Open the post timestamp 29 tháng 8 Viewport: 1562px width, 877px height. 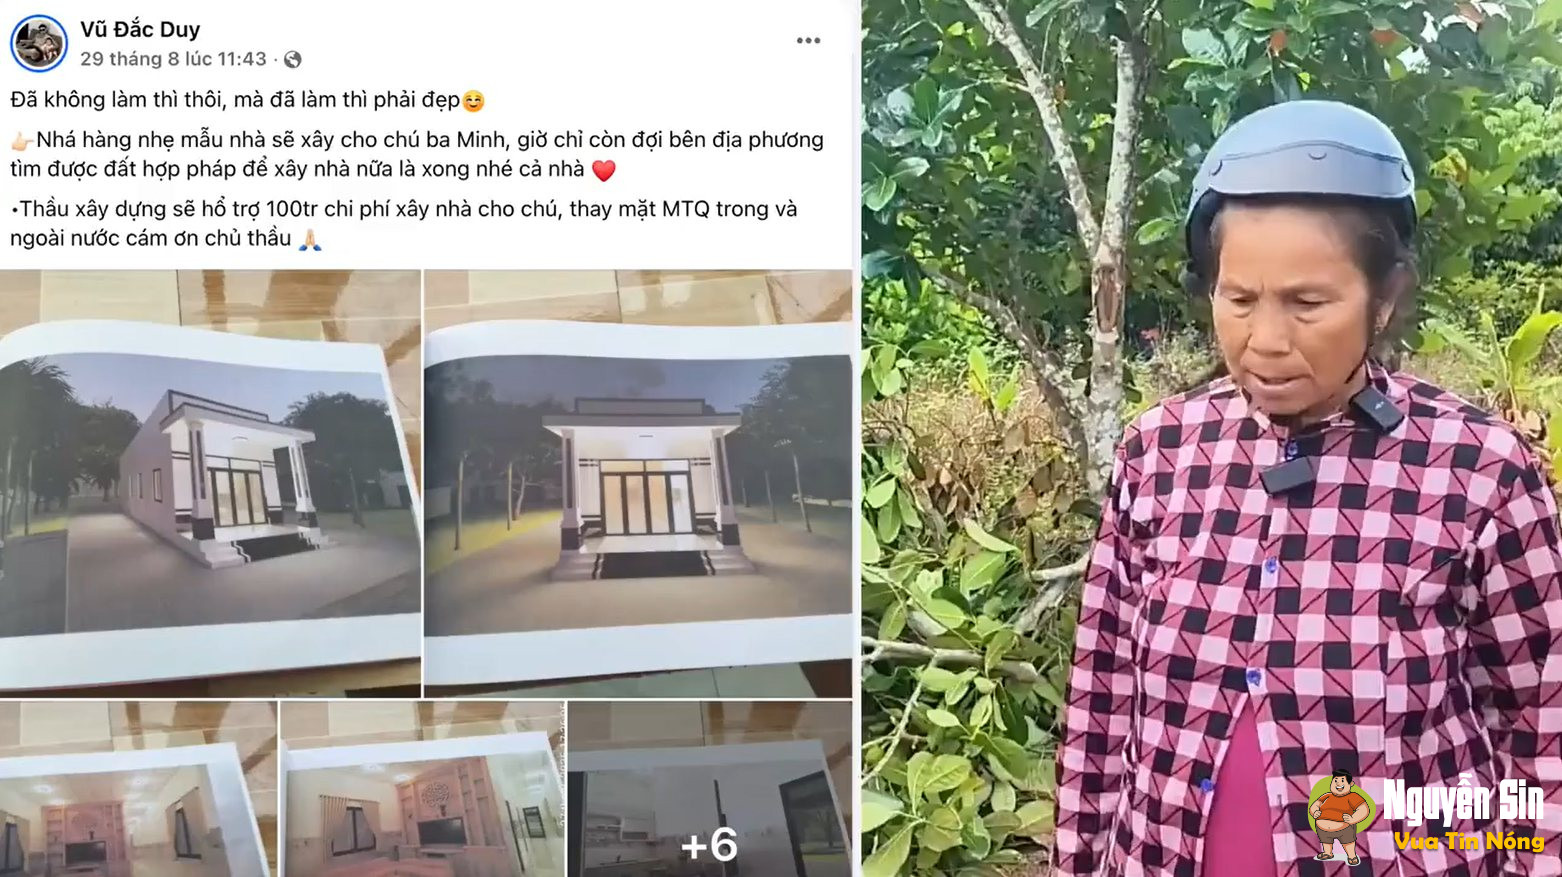pyautogui.click(x=173, y=59)
